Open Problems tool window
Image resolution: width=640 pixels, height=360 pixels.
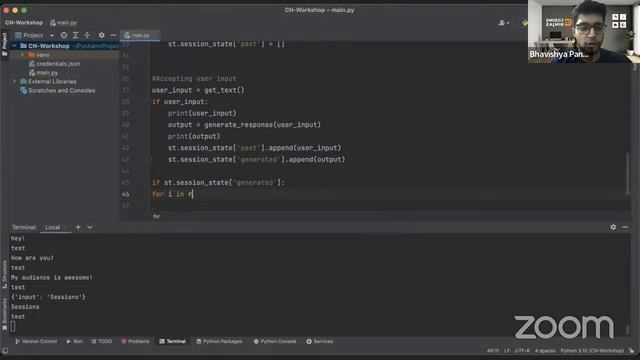tap(135, 341)
